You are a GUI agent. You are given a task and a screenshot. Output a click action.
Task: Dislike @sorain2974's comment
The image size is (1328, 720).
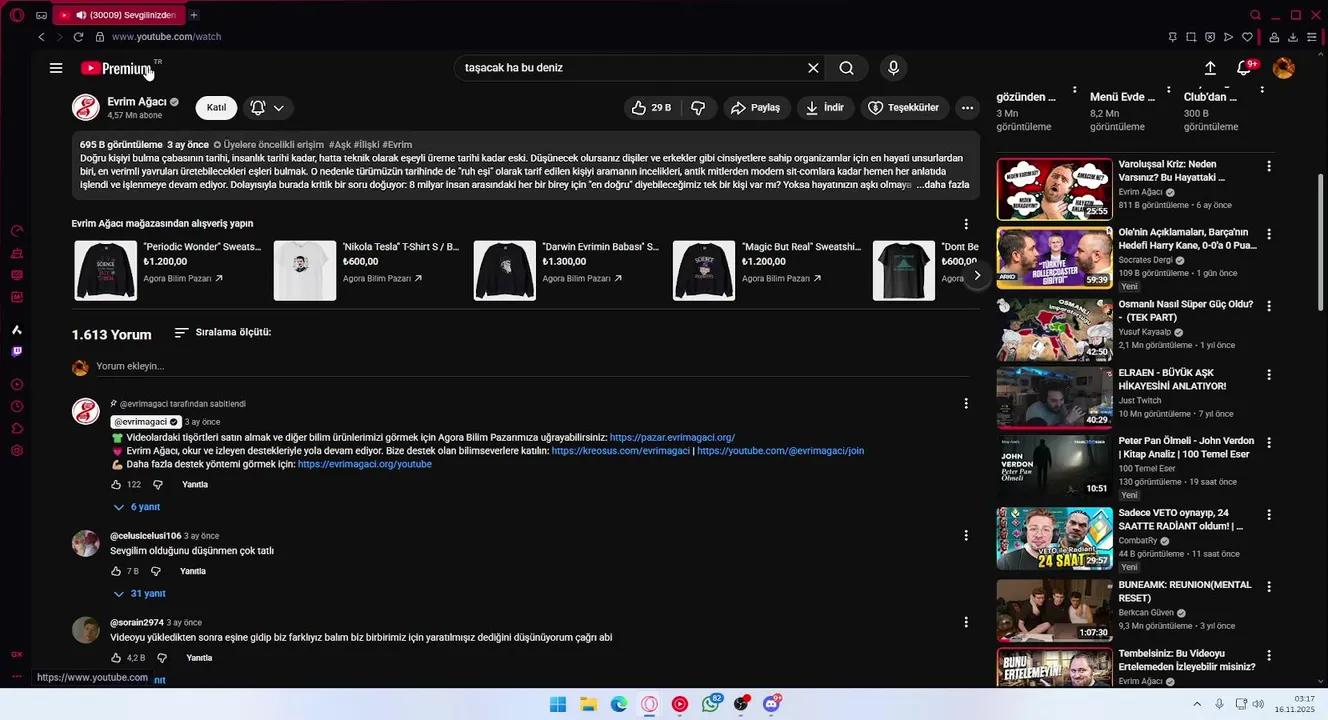(x=162, y=658)
